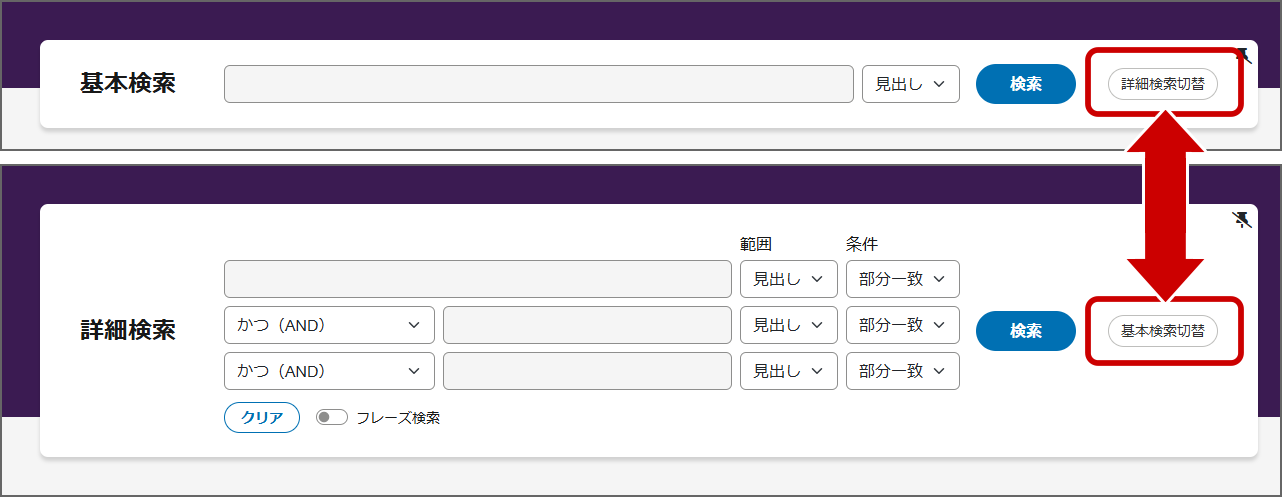Screen dimensions: 1282x503
Task: Open the second row 見出し range dropdown in advanced search
Action: click(788, 325)
